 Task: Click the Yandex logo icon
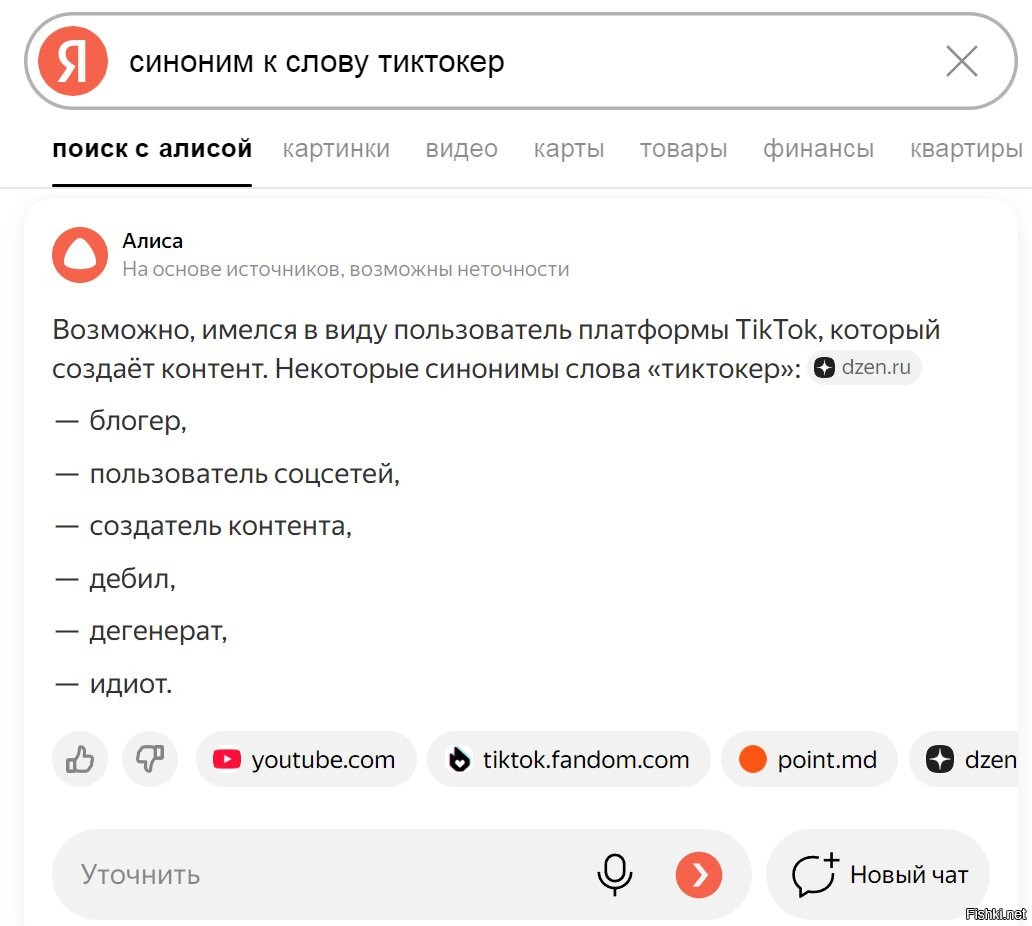[x=72, y=62]
